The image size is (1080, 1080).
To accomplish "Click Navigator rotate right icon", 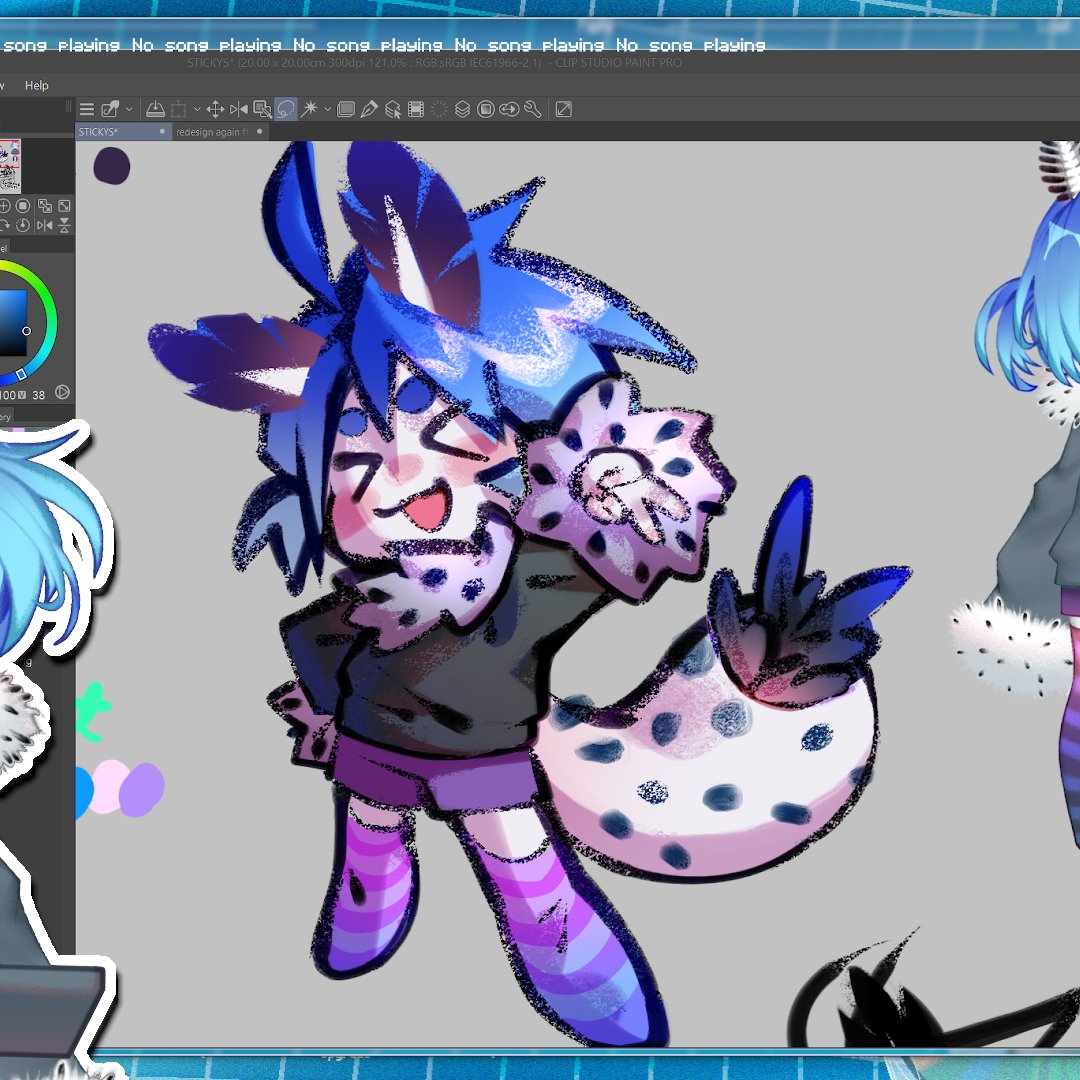I will point(4,225).
